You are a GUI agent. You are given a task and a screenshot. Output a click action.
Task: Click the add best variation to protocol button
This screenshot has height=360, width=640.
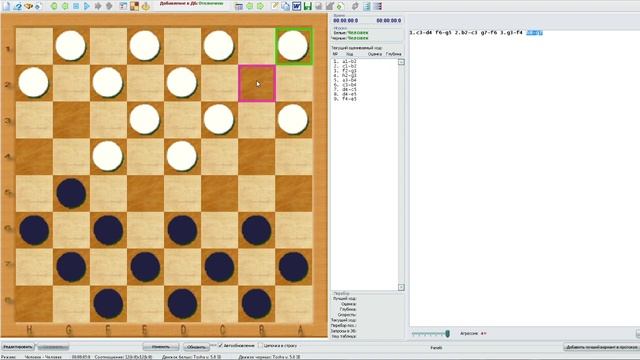[x=602, y=347]
